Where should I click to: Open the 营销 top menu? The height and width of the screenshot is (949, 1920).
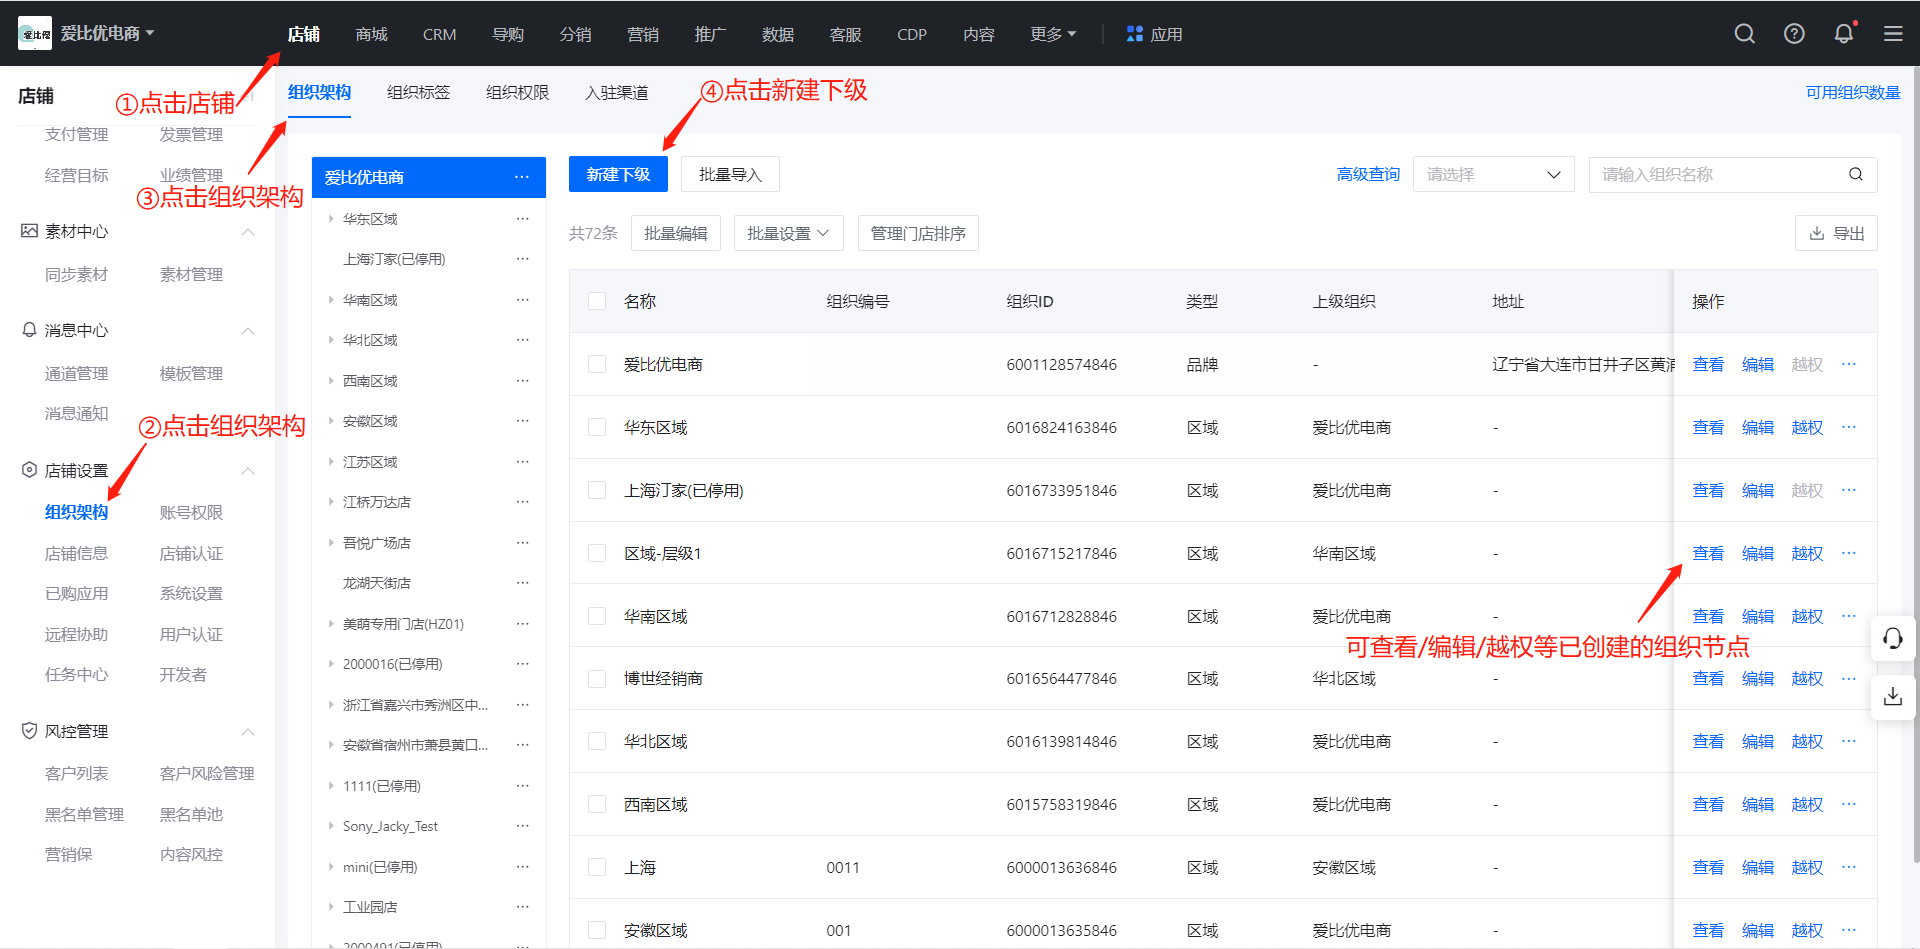642,34
